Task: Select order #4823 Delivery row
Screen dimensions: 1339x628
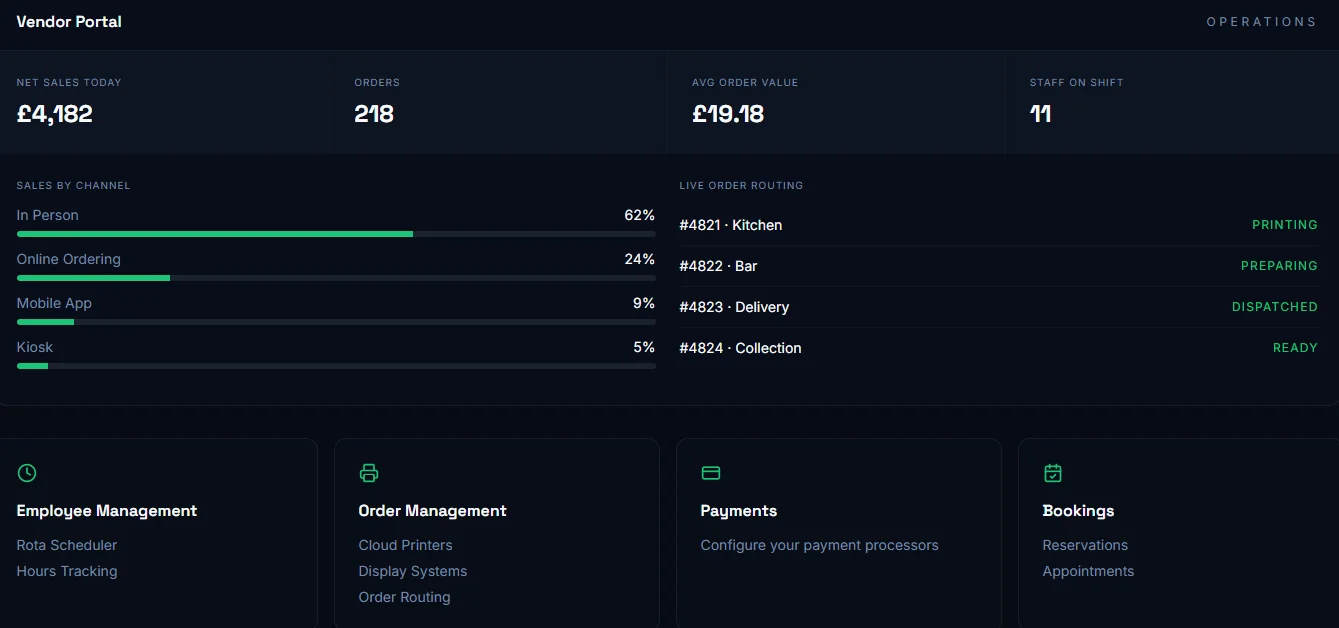Action: 999,307
